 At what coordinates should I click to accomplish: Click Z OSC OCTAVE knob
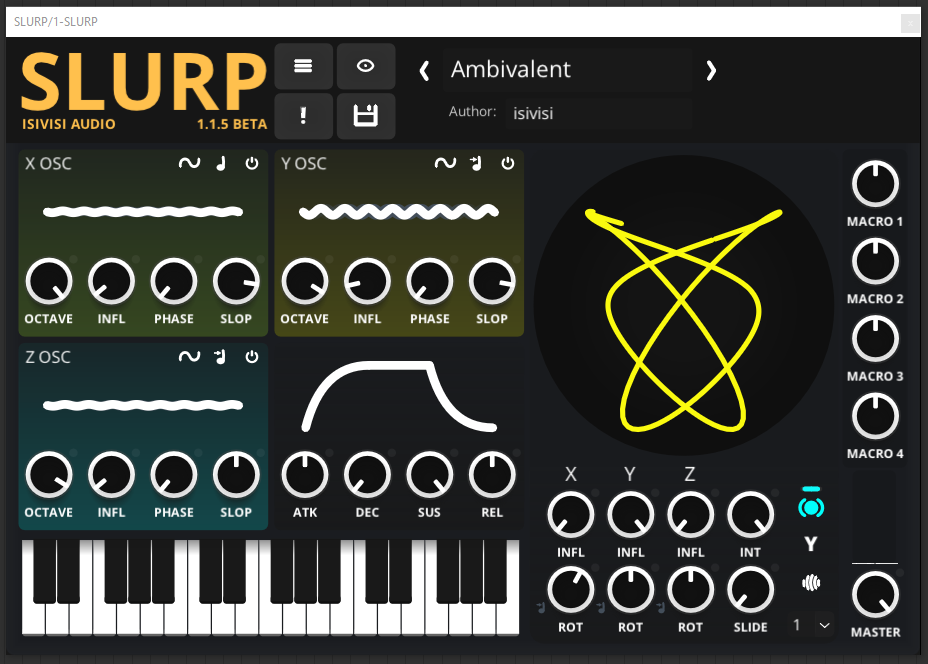click(49, 475)
